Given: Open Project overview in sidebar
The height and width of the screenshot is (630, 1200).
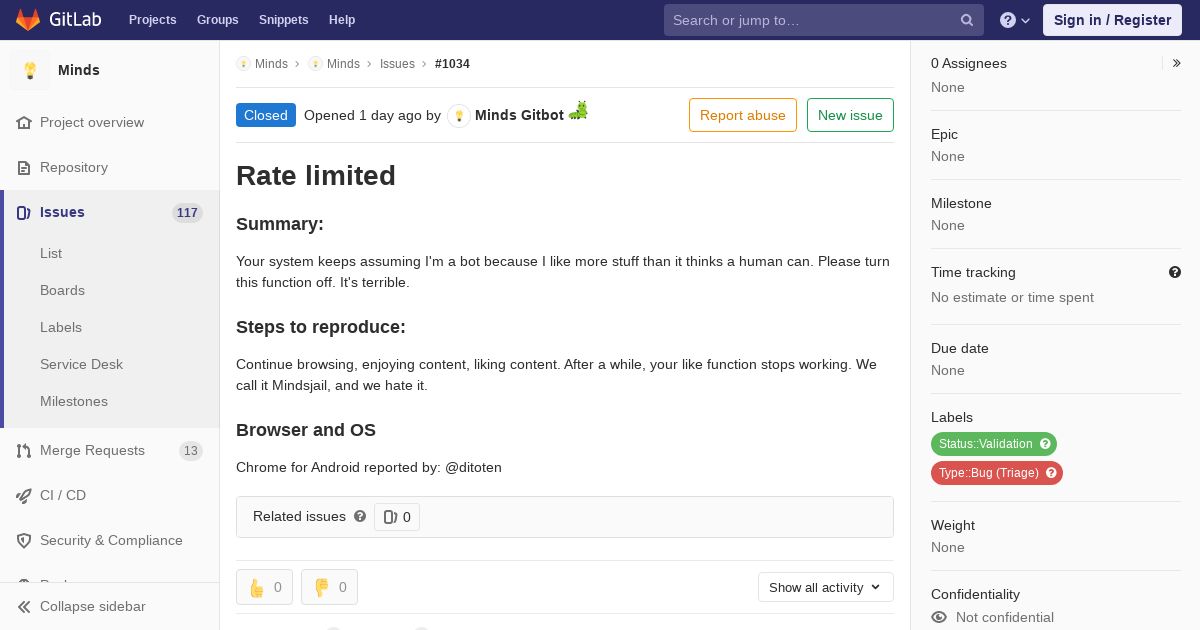Looking at the screenshot, I should click(92, 122).
